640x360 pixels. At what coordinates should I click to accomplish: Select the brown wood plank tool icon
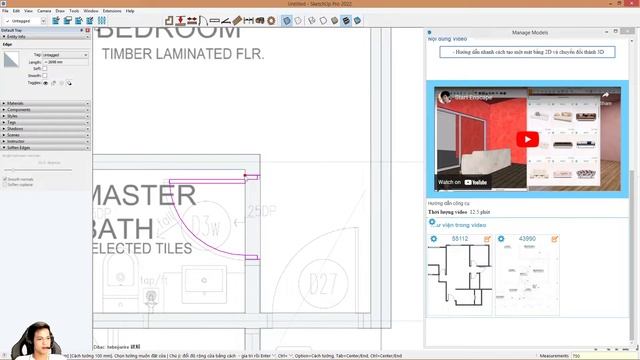[237, 20]
